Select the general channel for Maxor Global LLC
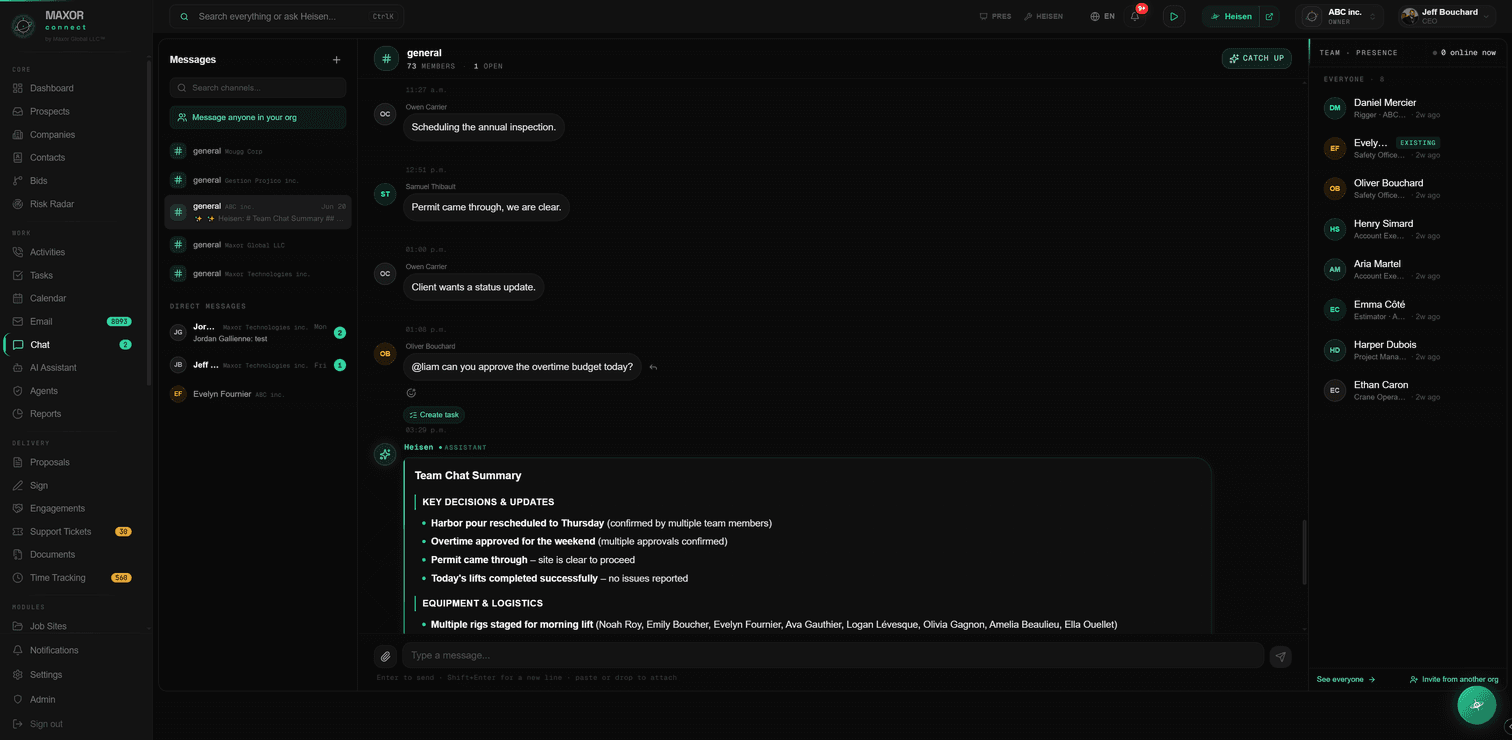Screen dimensions: 1512x740 tap(258, 244)
